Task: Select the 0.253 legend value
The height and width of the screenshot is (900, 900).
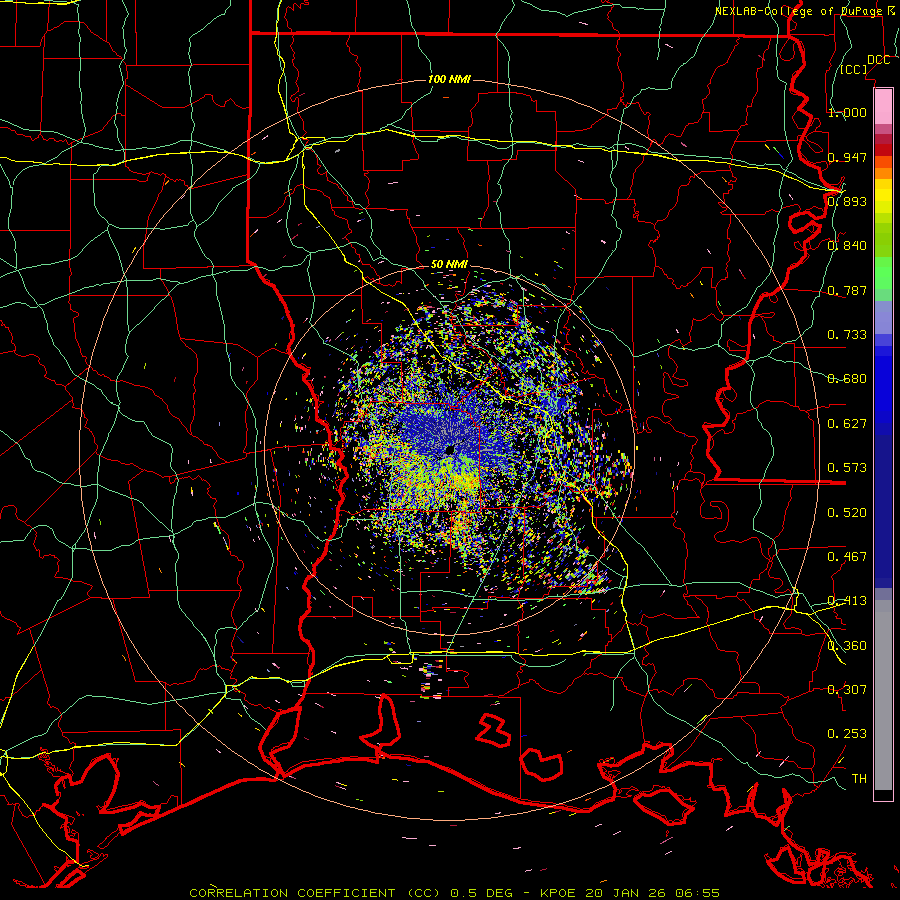Action: tap(847, 734)
